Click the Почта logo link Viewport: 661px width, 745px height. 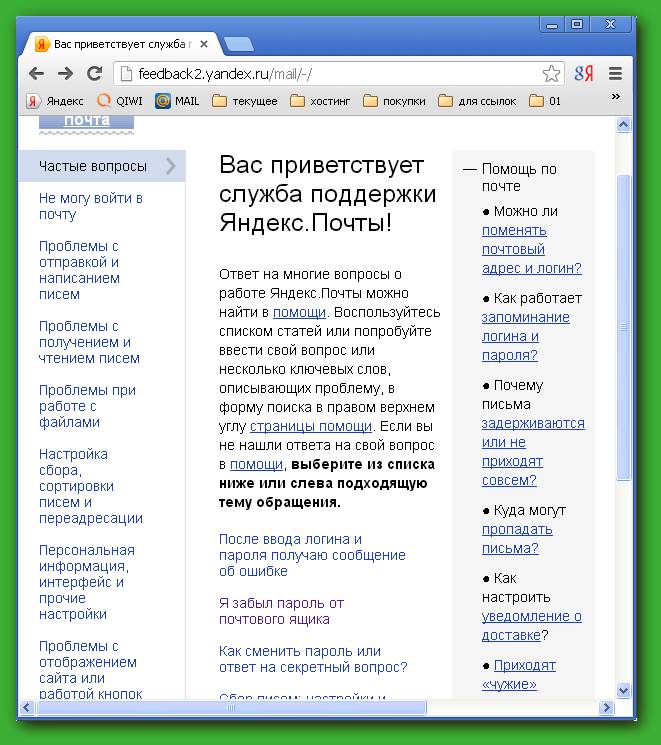click(x=86, y=121)
